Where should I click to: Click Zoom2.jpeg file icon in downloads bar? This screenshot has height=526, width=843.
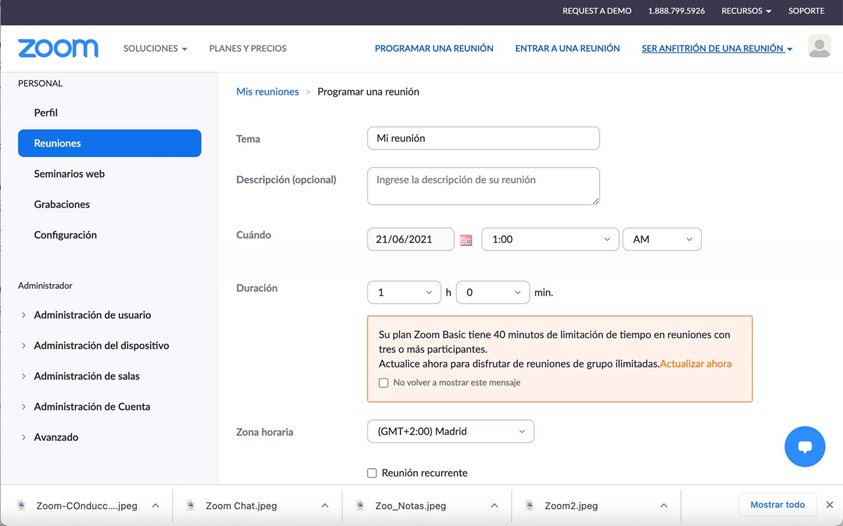pos(530,505)
